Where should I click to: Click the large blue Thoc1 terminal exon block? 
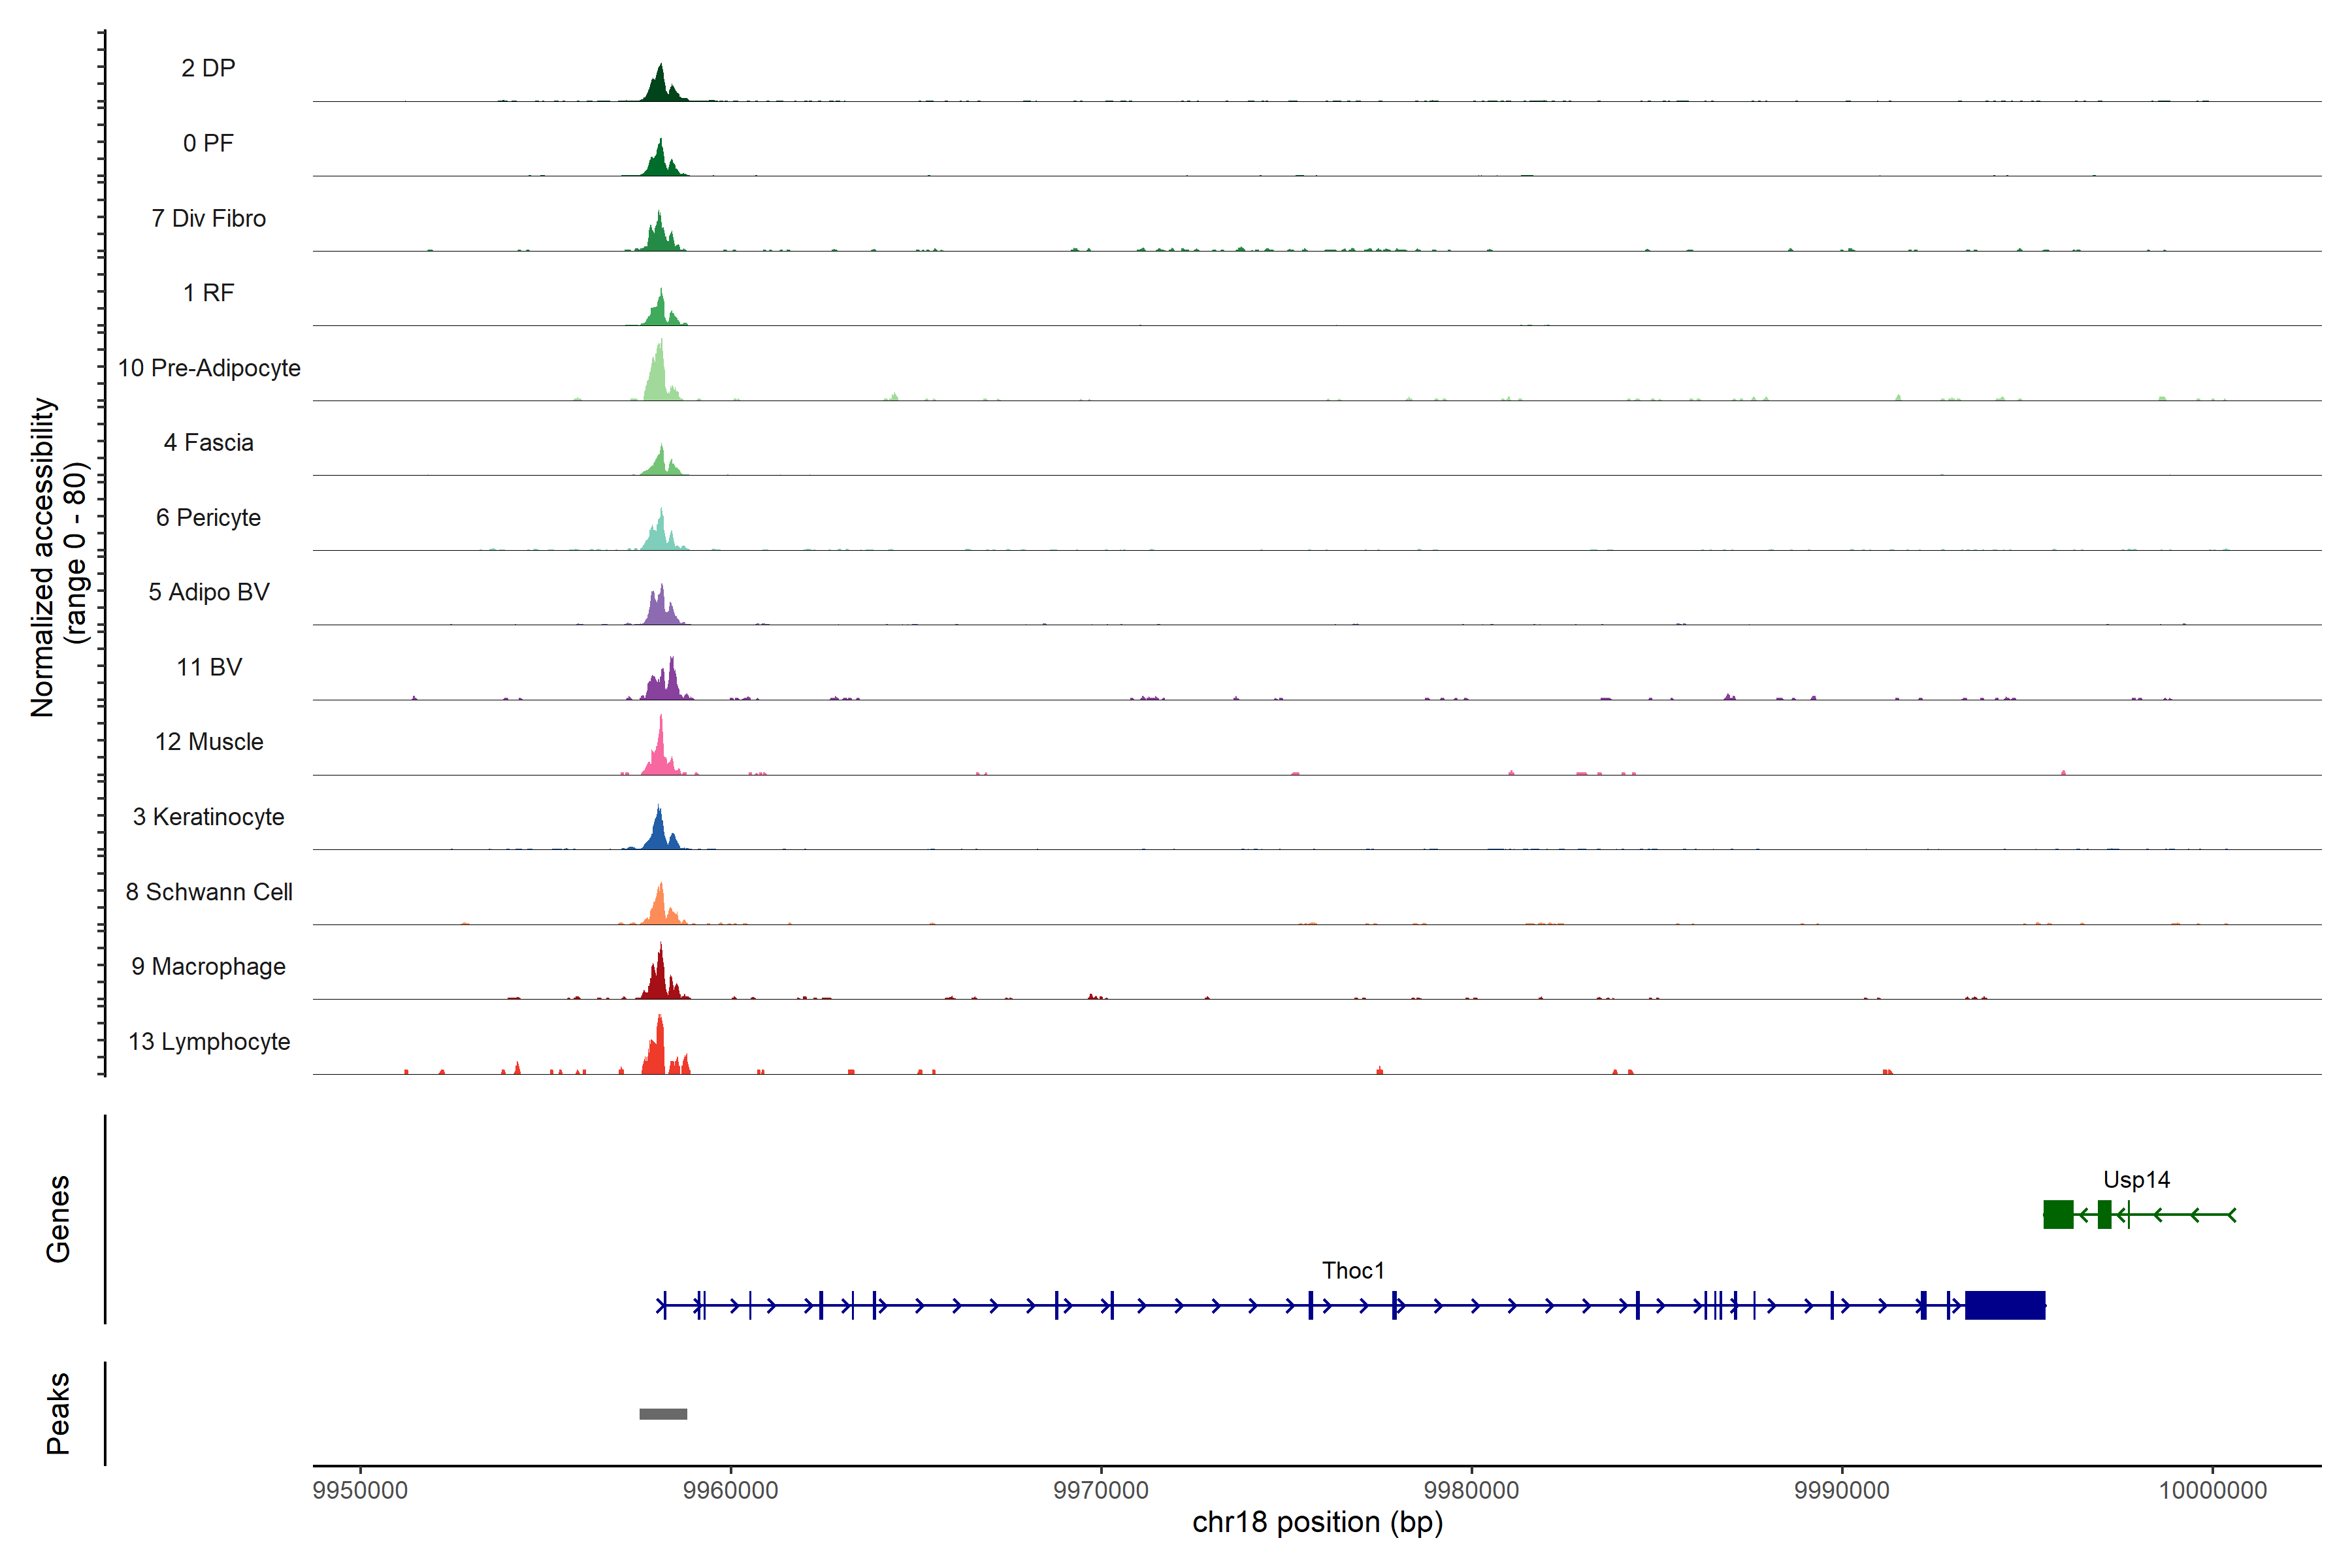[2004, 1305]
